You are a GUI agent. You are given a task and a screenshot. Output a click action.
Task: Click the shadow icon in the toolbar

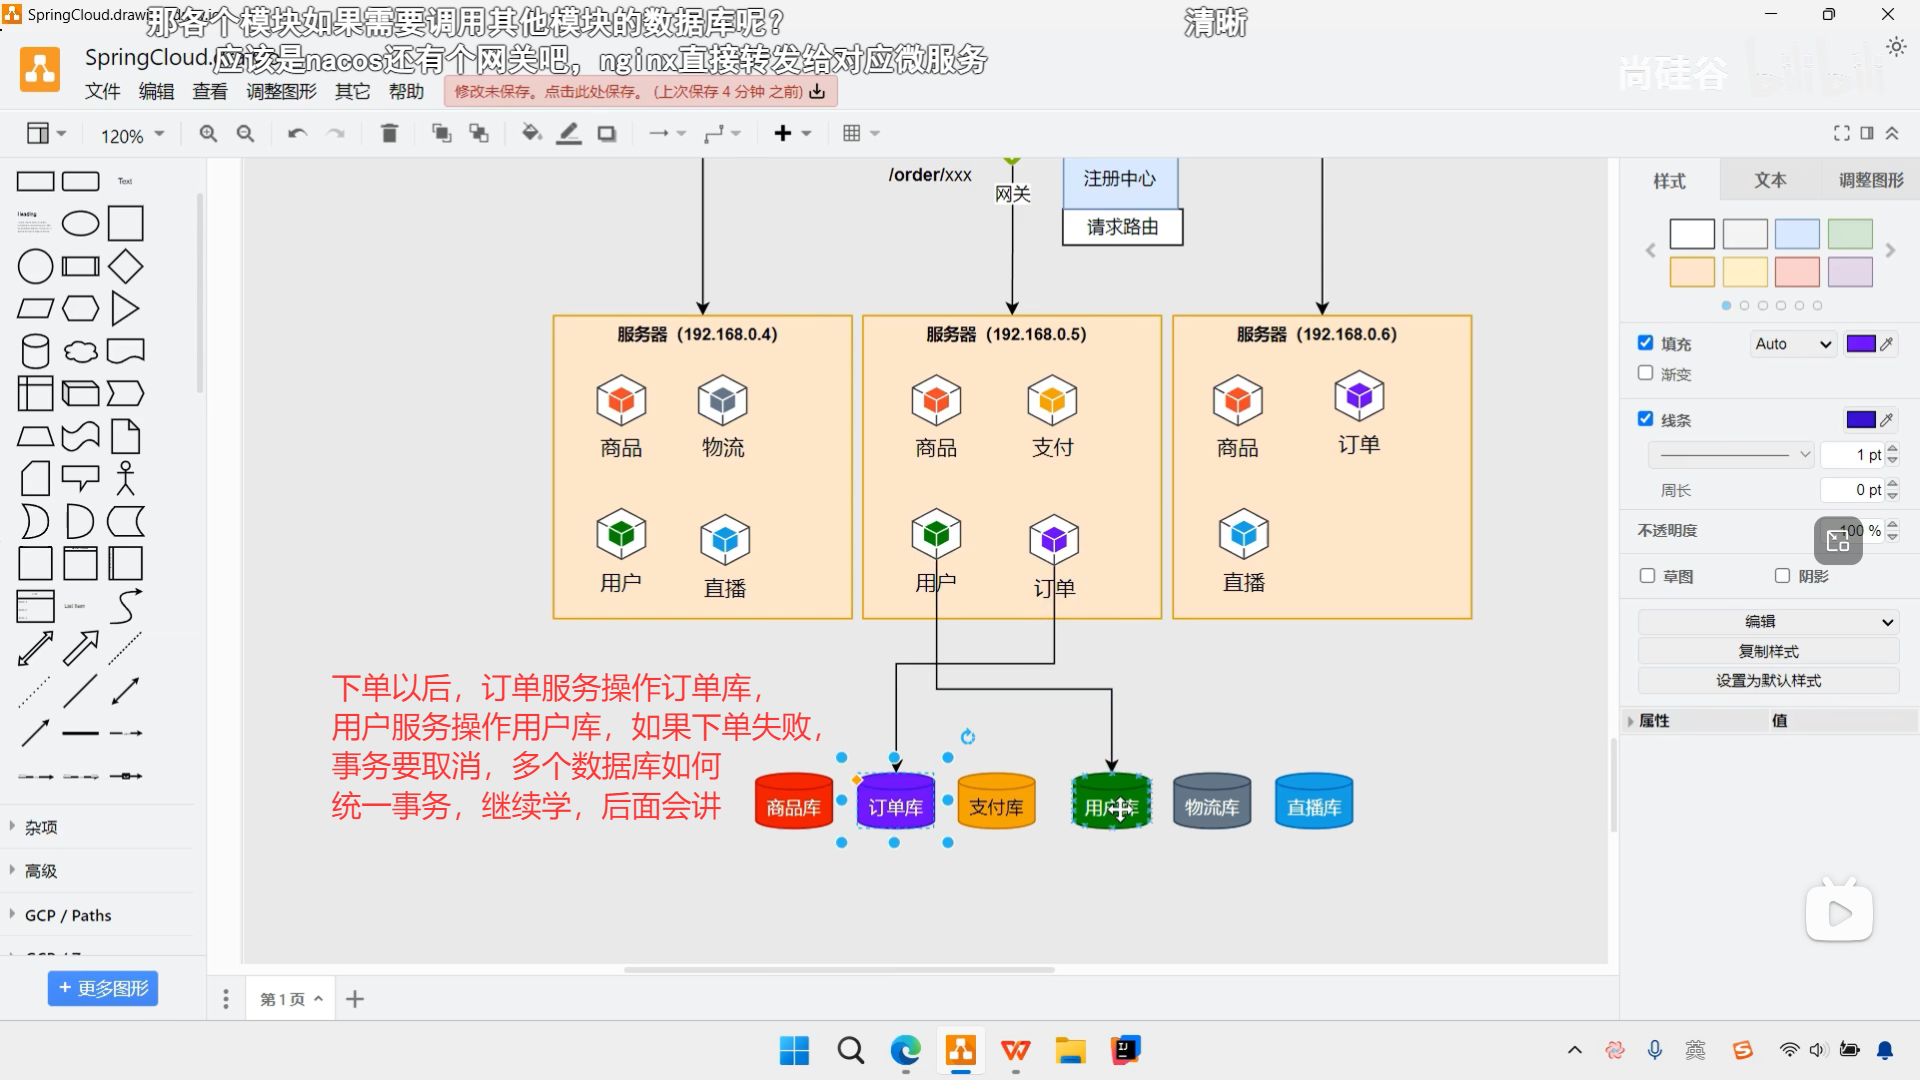click(606, 132)
